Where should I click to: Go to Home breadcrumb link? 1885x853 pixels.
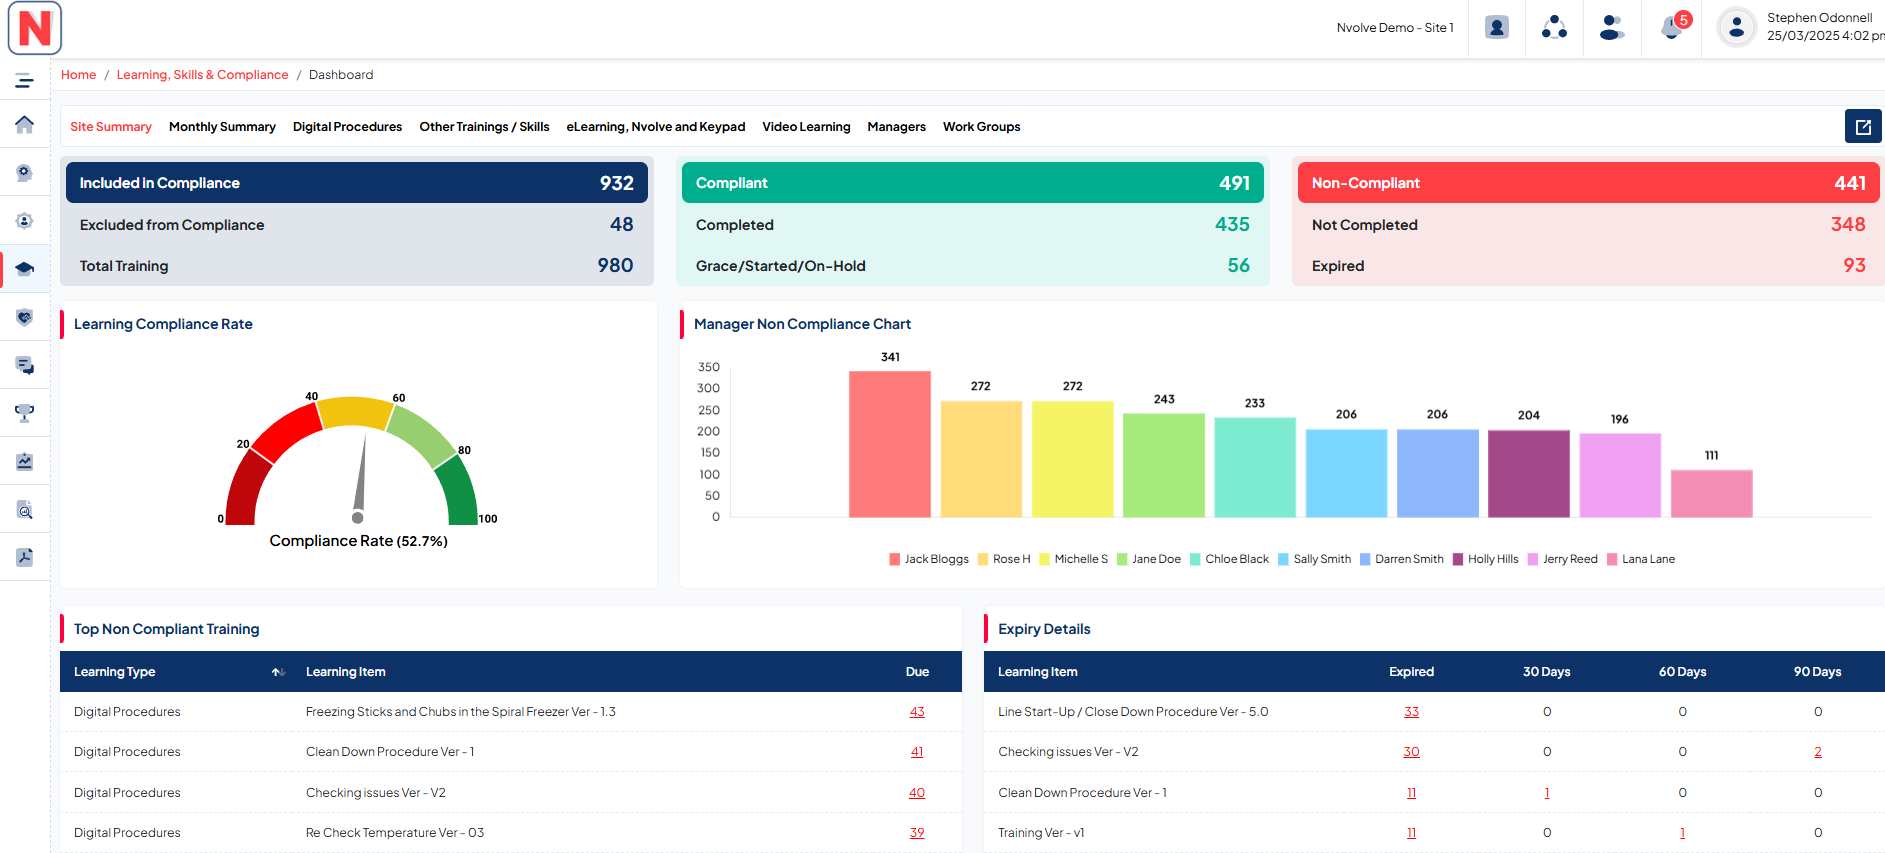[79, 75]
